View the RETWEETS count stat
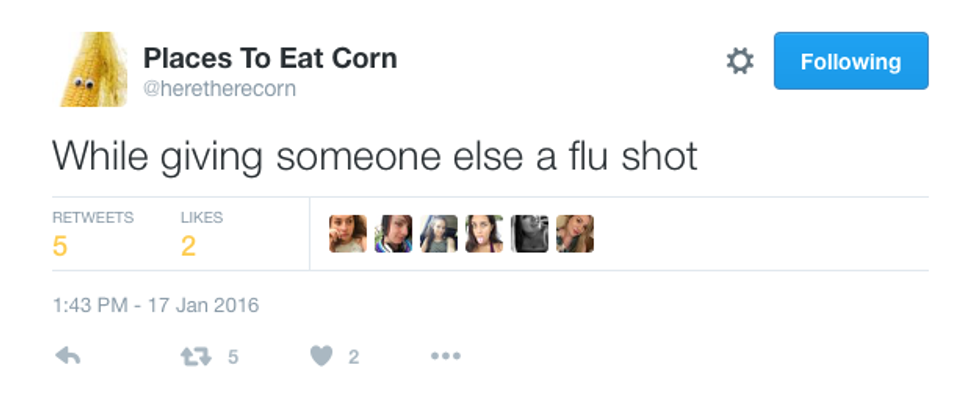 coord(92,233)
